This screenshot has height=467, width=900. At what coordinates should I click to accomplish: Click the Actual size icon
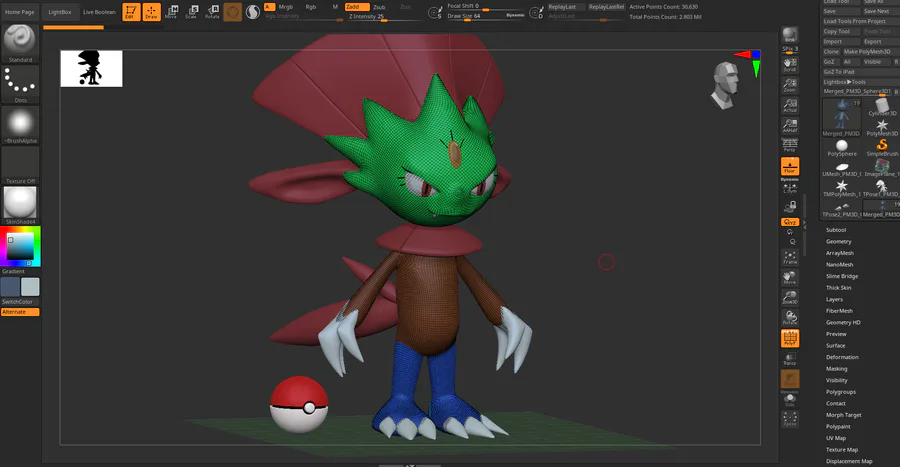[x=790, y=105]
